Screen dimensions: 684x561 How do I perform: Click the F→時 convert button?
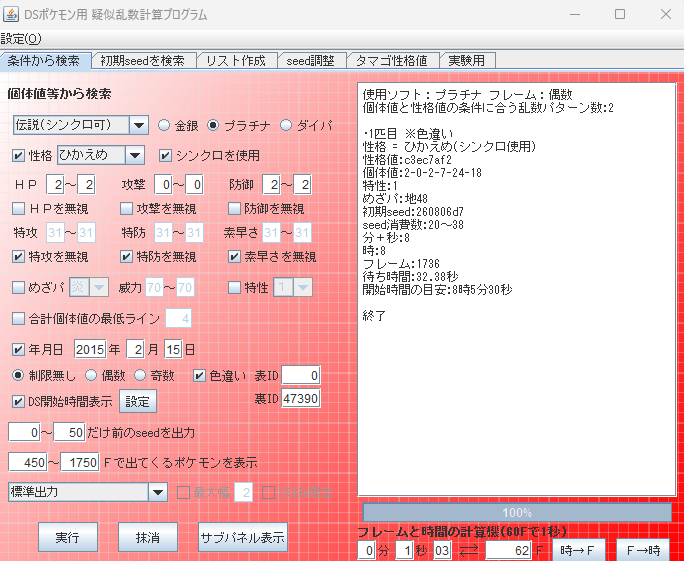tap(643, 550)
